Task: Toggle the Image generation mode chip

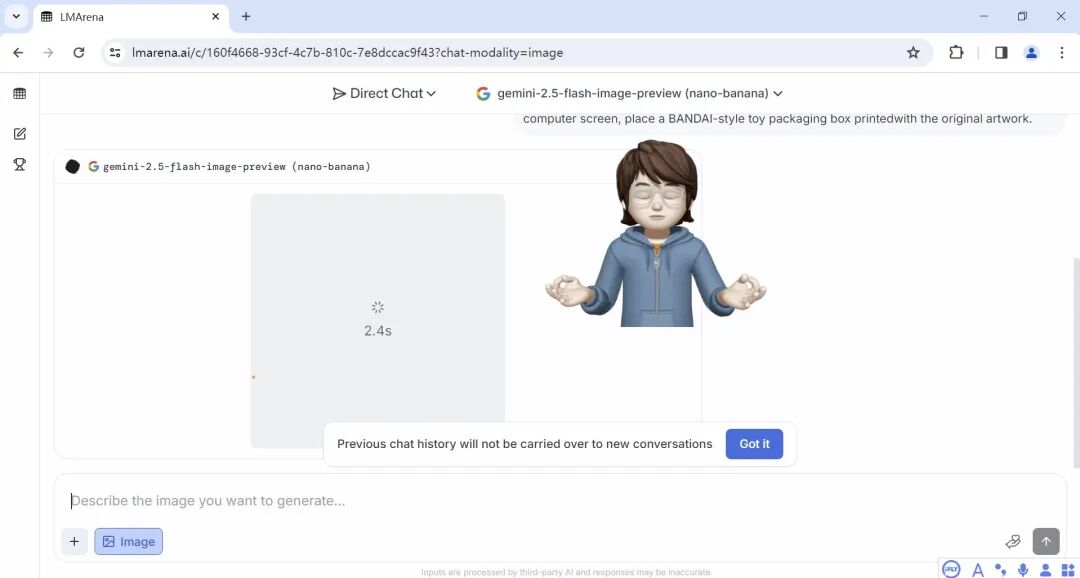Action: click(128, 541)
